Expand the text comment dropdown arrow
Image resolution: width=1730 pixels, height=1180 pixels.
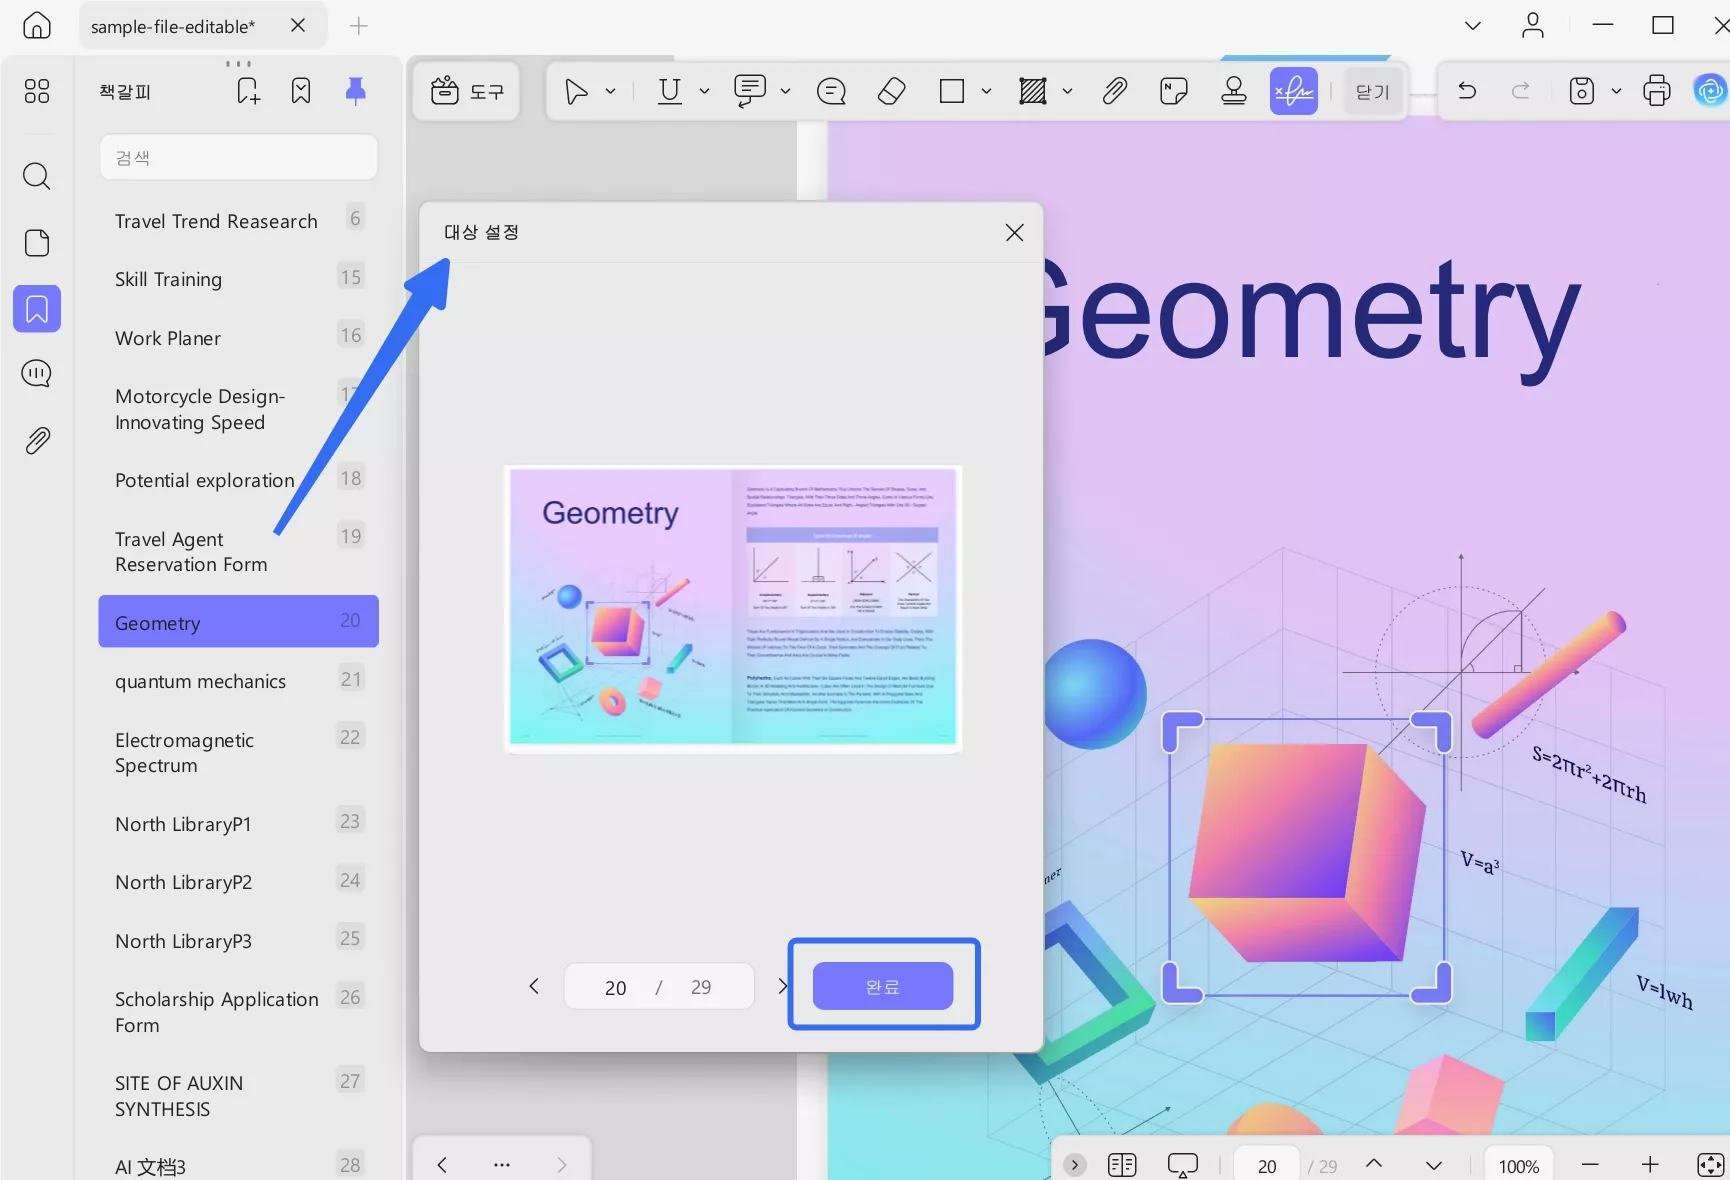click(785, 92)
